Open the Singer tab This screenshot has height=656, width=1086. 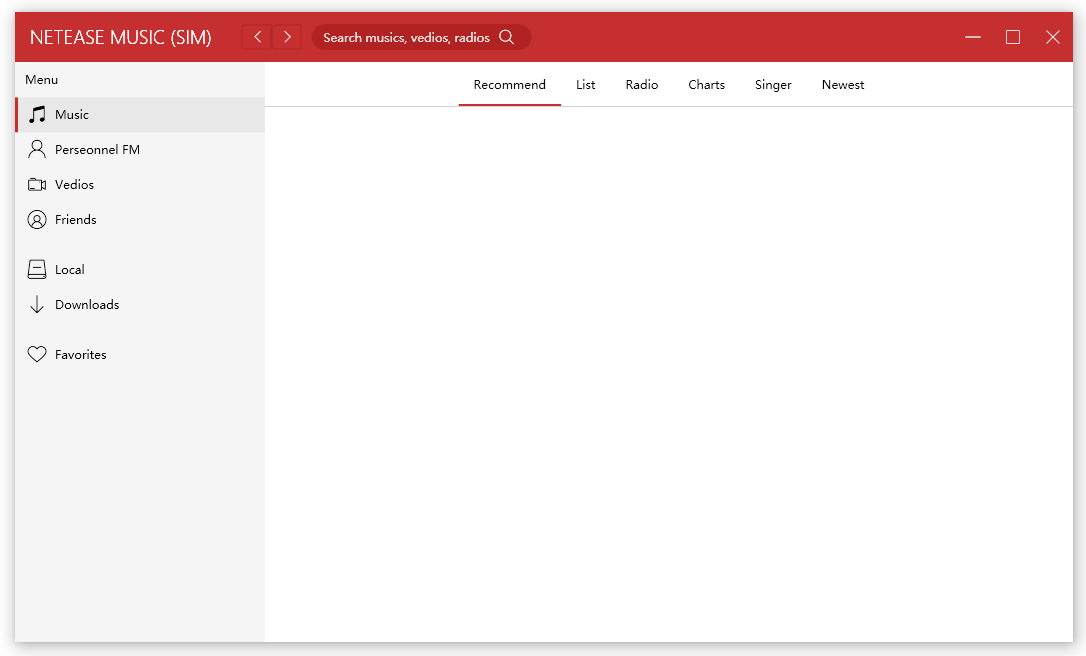773,85
